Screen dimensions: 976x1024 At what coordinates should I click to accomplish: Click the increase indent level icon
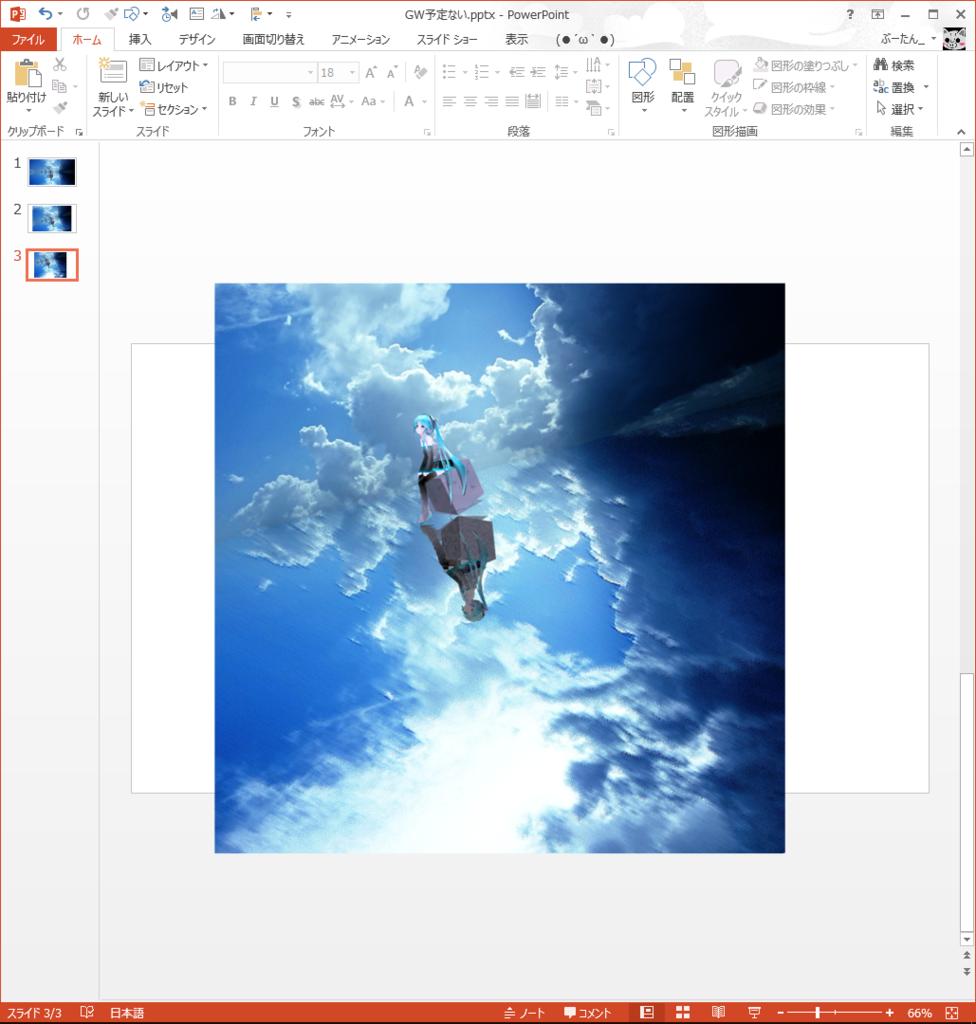[x=538, y=72]
